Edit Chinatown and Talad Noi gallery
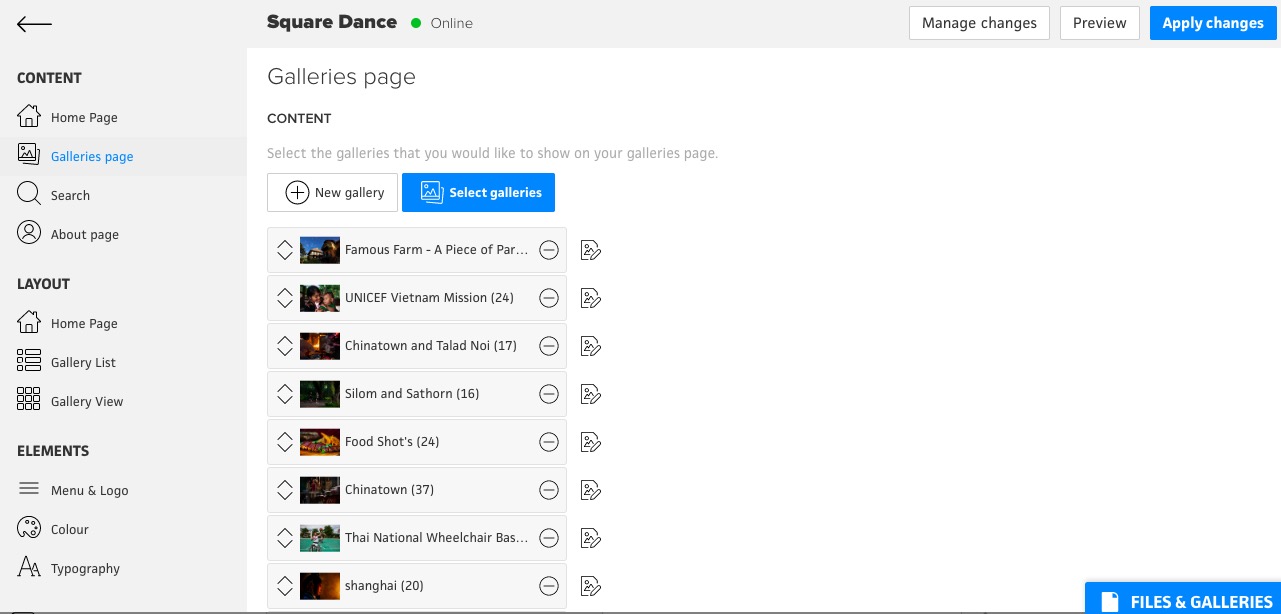 (x=591, y=346)
